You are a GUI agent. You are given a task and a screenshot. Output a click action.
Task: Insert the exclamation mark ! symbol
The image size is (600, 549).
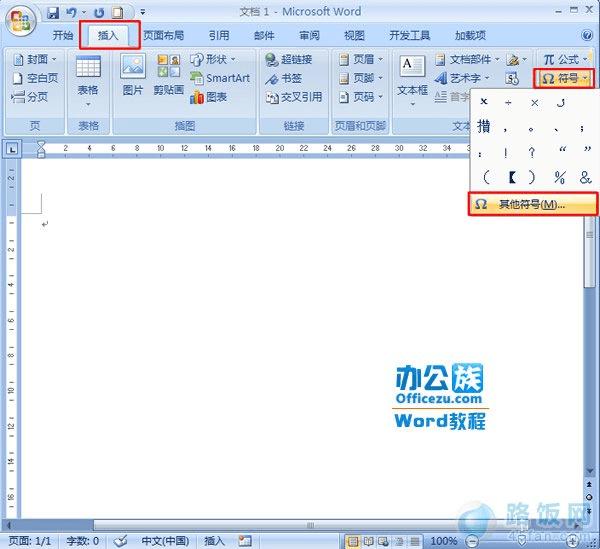click(x=506, y=153)
